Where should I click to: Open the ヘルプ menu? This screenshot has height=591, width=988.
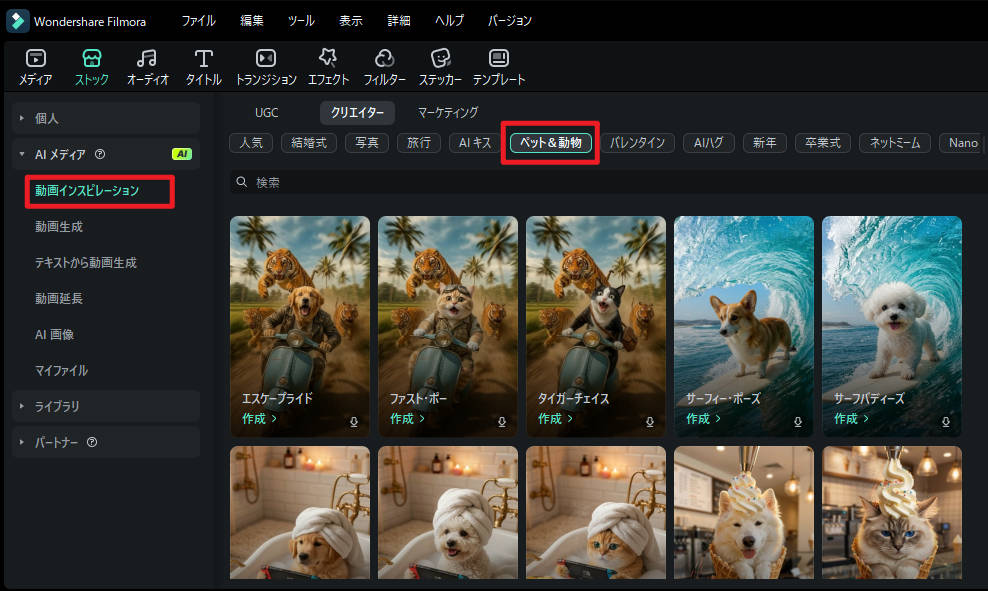click(449, 21)
